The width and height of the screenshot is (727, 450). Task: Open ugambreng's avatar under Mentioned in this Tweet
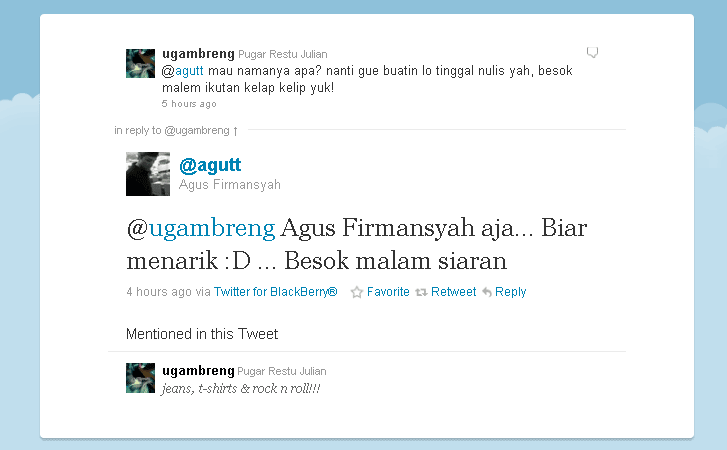coord(140,378)
